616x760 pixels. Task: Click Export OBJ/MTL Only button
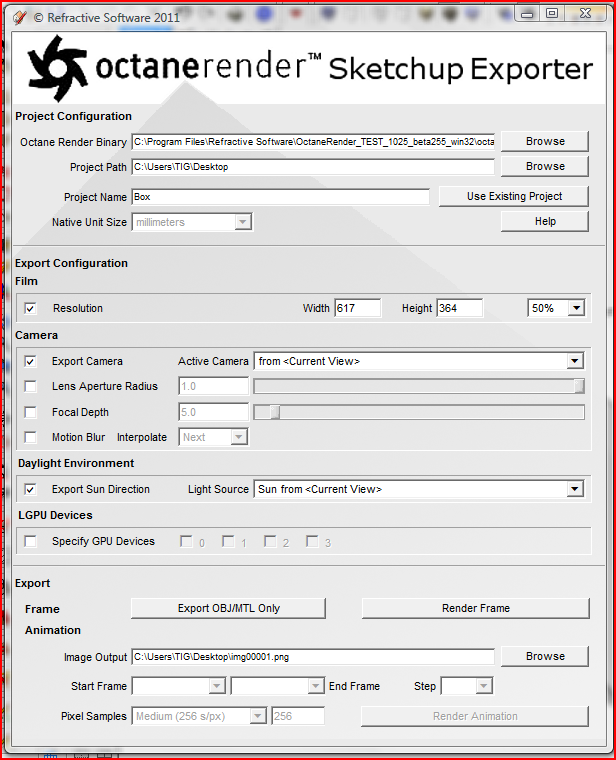(228, 608)
